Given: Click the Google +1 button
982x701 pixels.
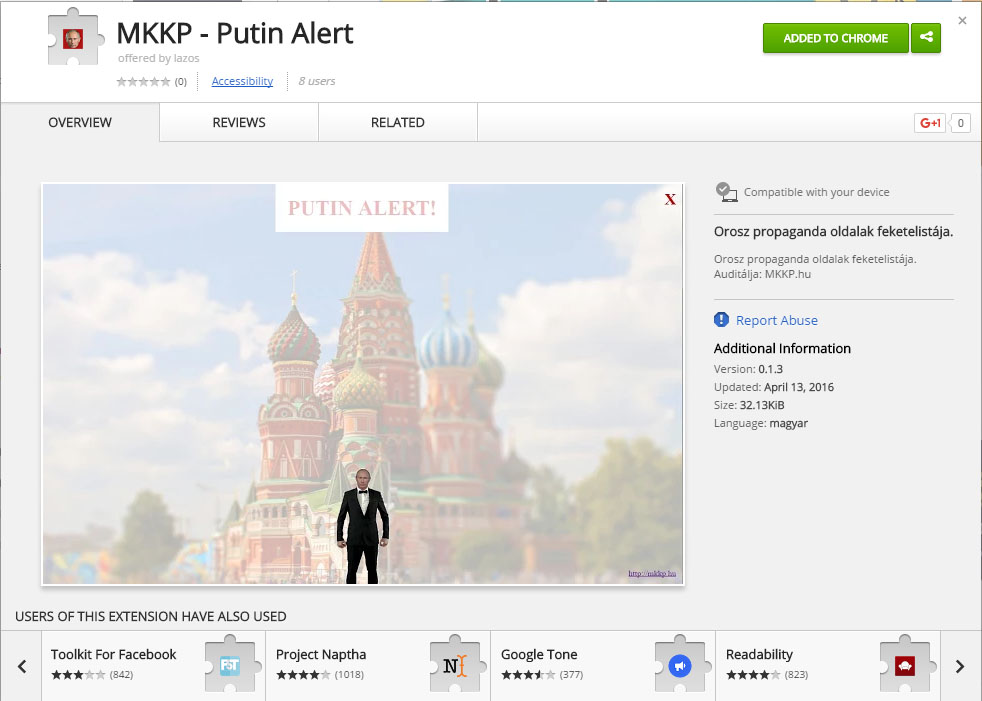Looking at the screenshot, I should tap(930, 123).
